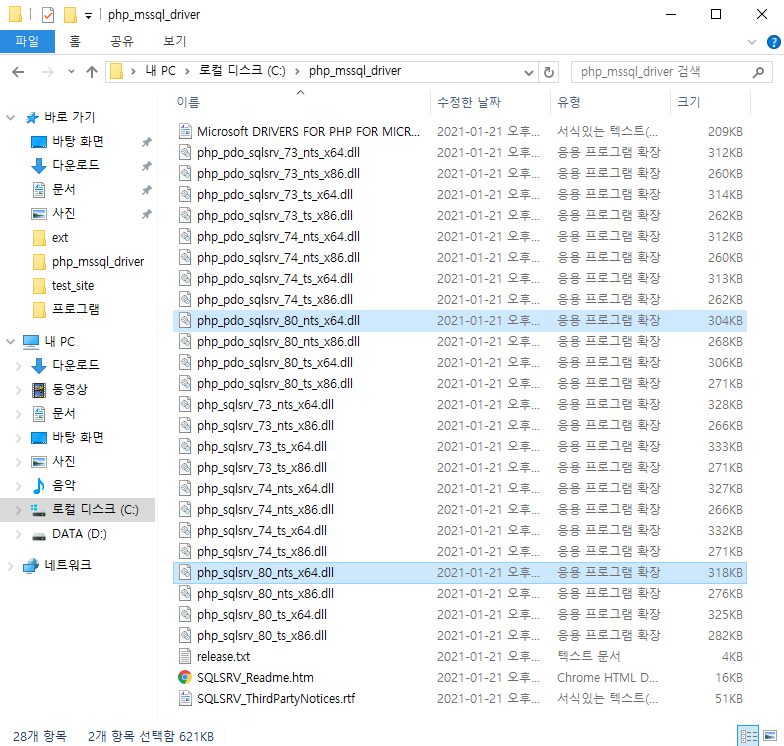Open the 홈 ribbon tab
The height and width of the screenshot is (746, 784).
(74, 41)
